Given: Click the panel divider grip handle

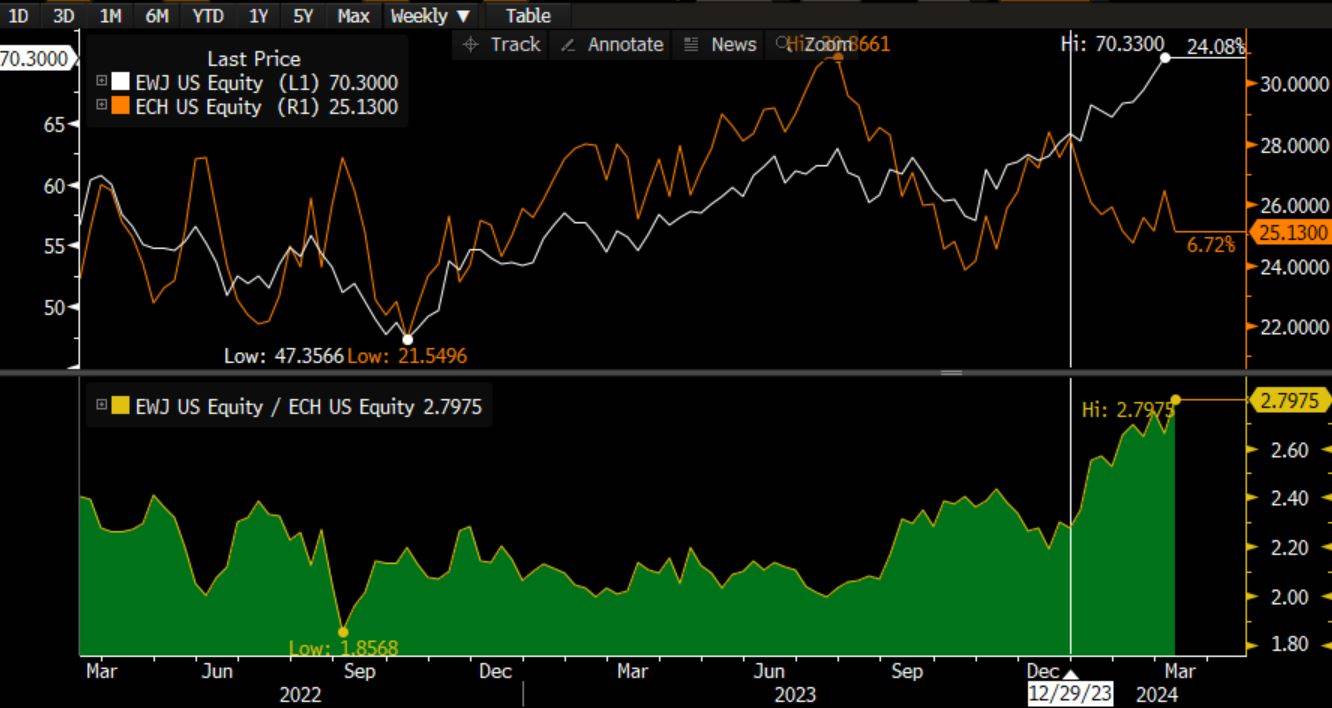Looking at the screenshot, I should pos(951,372).
